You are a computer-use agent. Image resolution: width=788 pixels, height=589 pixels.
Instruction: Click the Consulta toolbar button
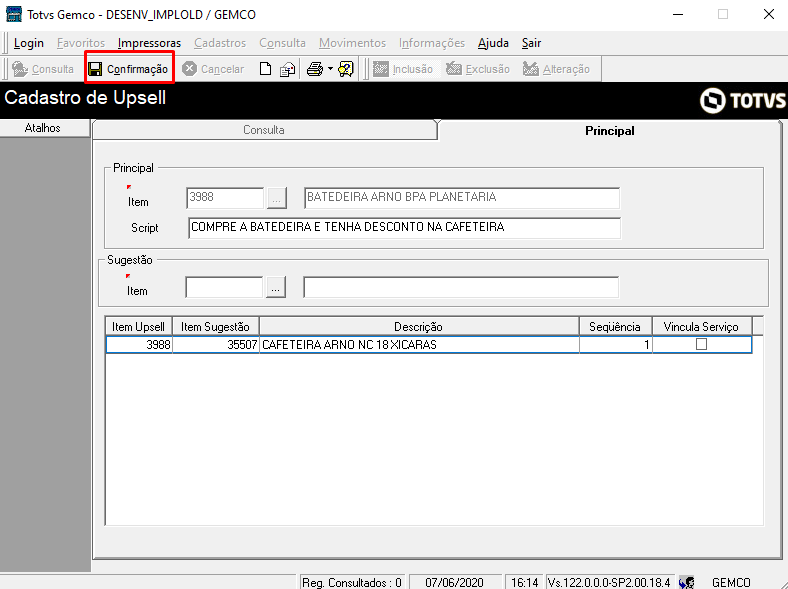pyautogui.click(x=43, y=69)
